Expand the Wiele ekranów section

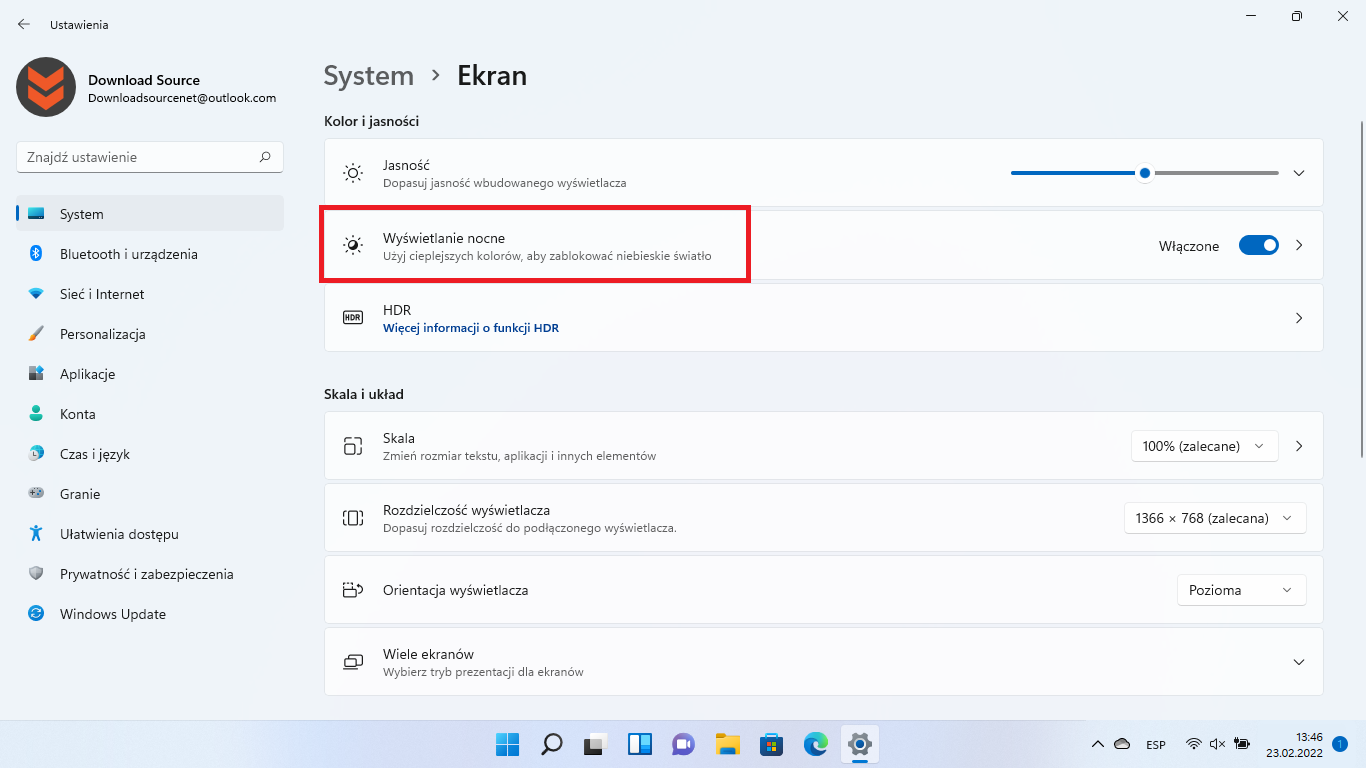(1299, 662)
